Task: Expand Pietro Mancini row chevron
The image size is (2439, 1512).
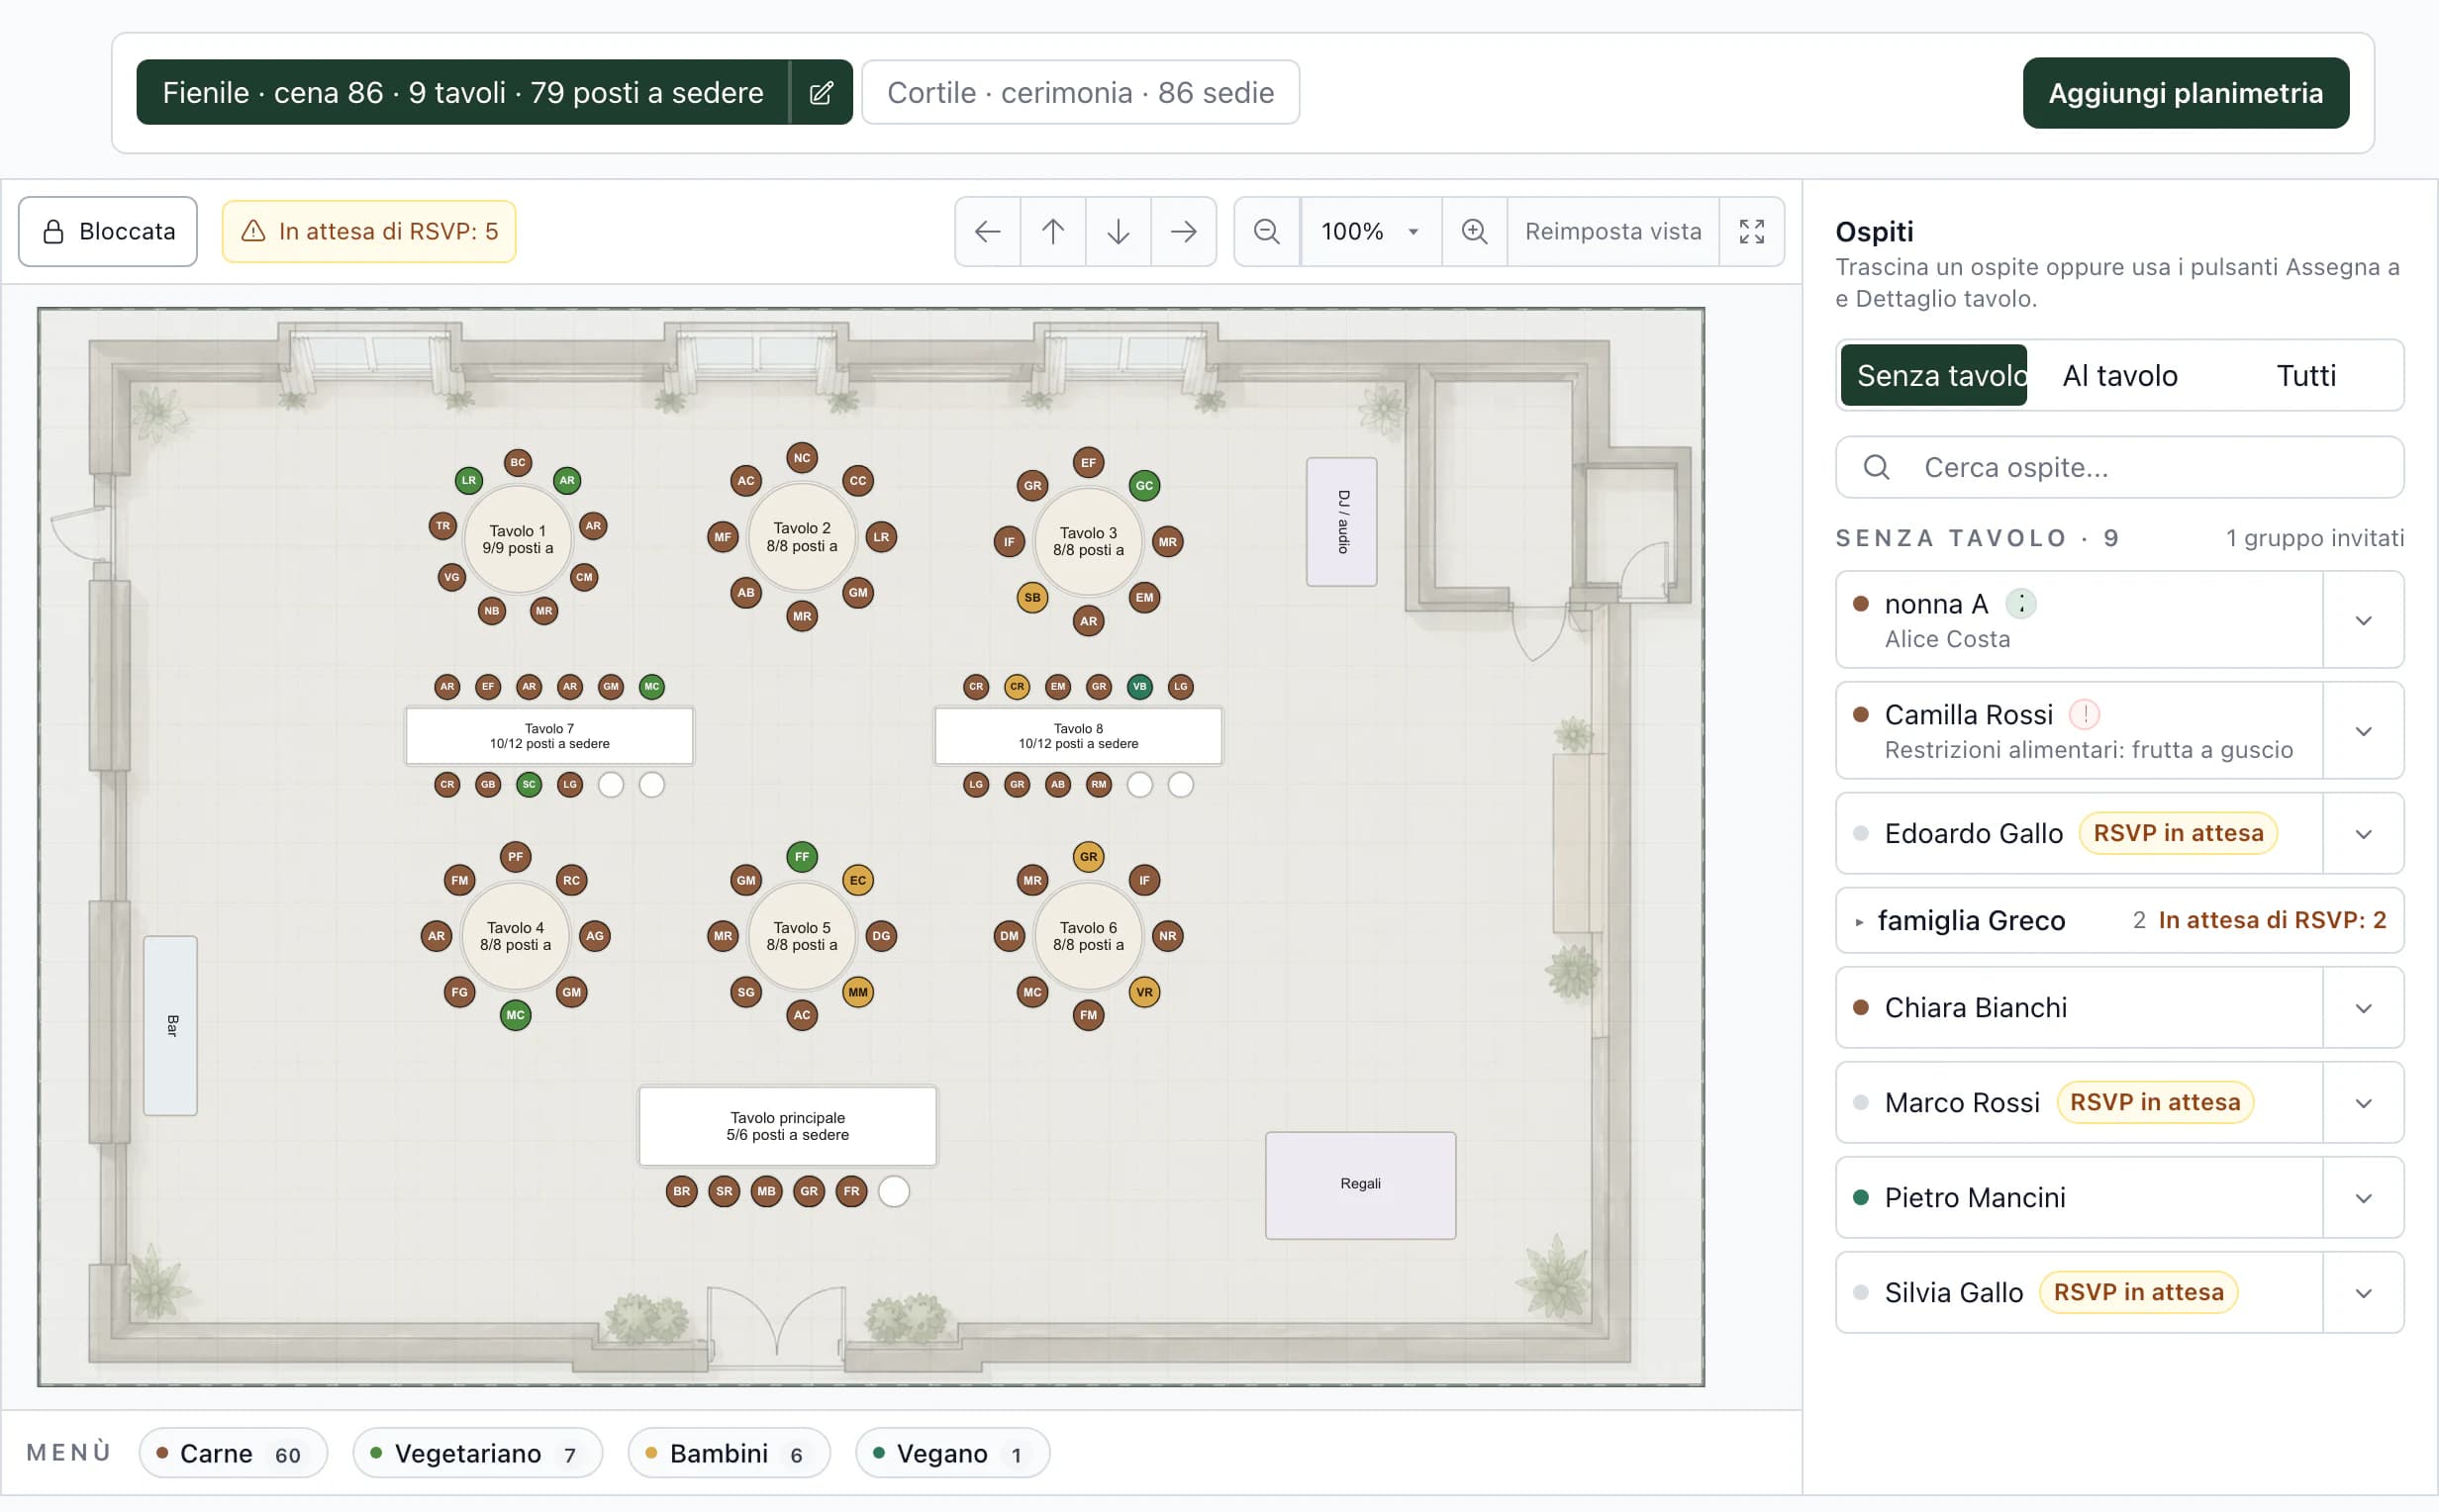Action: pyautogui.click(x=2363, y=1198)
